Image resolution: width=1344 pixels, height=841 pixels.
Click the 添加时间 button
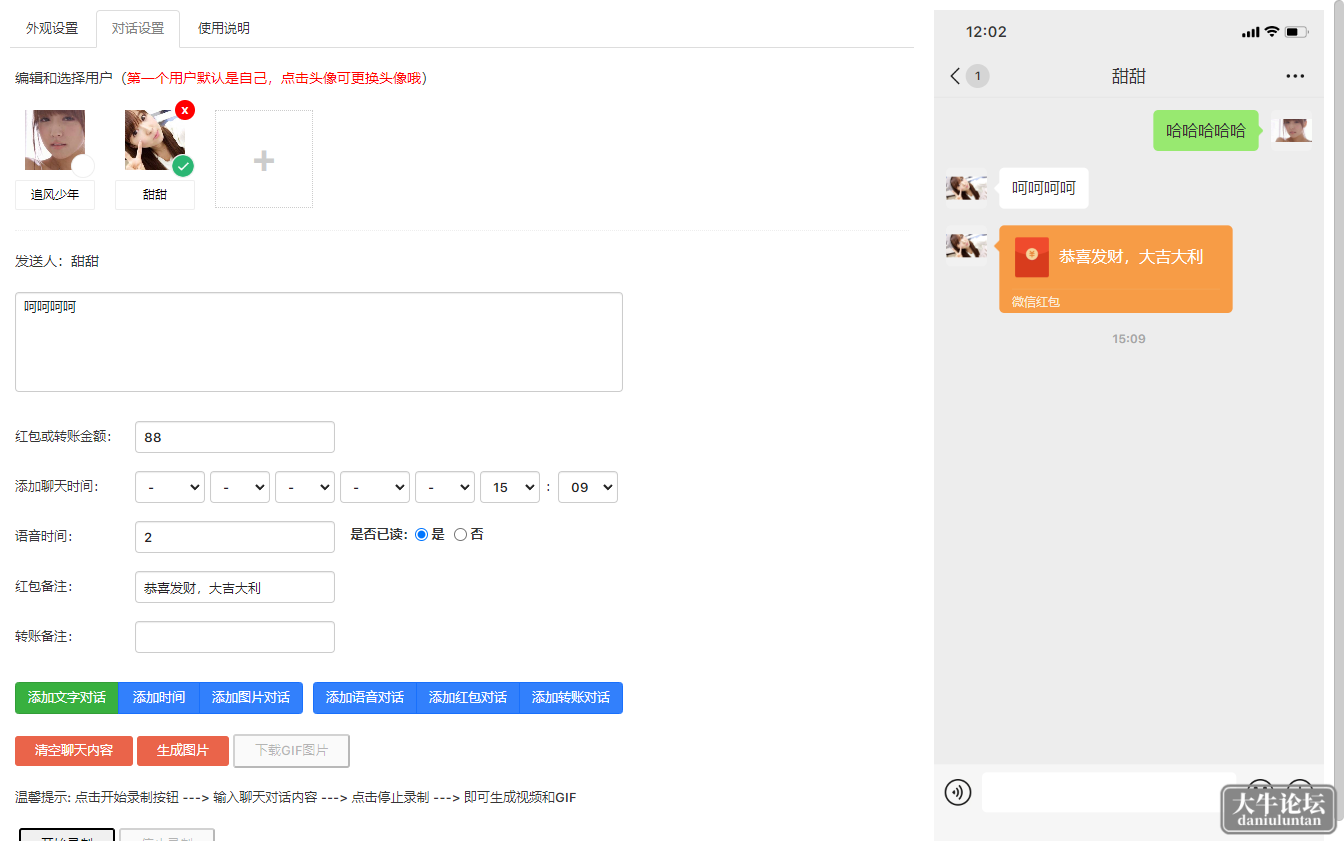tap(159, 698)
